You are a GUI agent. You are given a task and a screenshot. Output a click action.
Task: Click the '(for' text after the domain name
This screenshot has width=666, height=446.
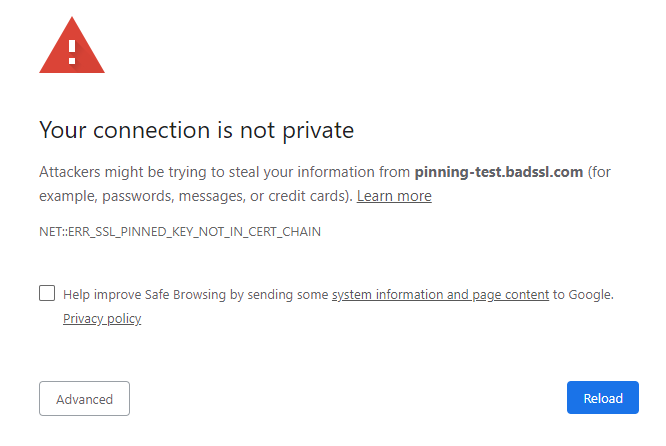tap(599, 172)
